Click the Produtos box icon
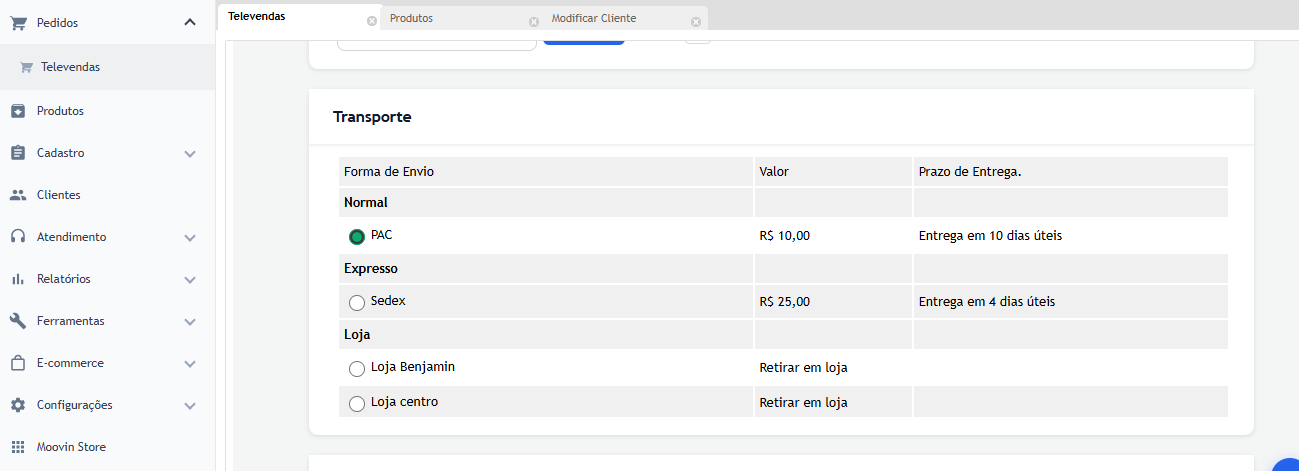 click(x=18, y=111)
